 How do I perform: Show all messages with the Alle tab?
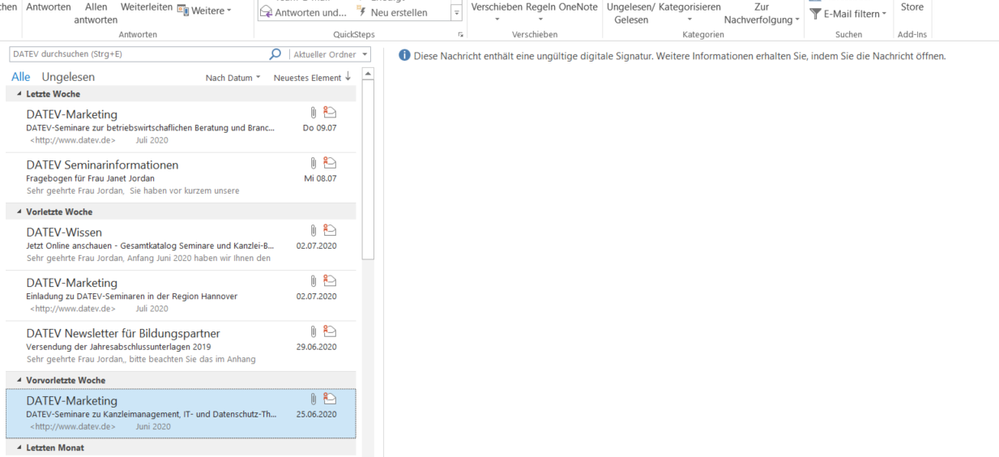21,77
